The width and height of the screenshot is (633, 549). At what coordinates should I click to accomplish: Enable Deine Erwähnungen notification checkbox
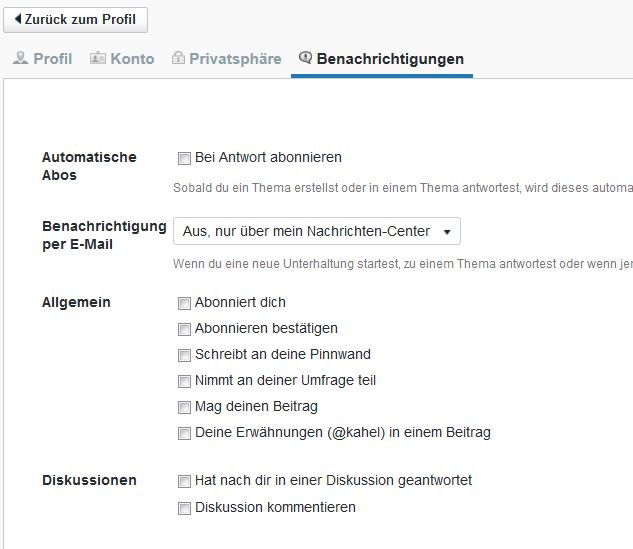(x=184, y=434)
